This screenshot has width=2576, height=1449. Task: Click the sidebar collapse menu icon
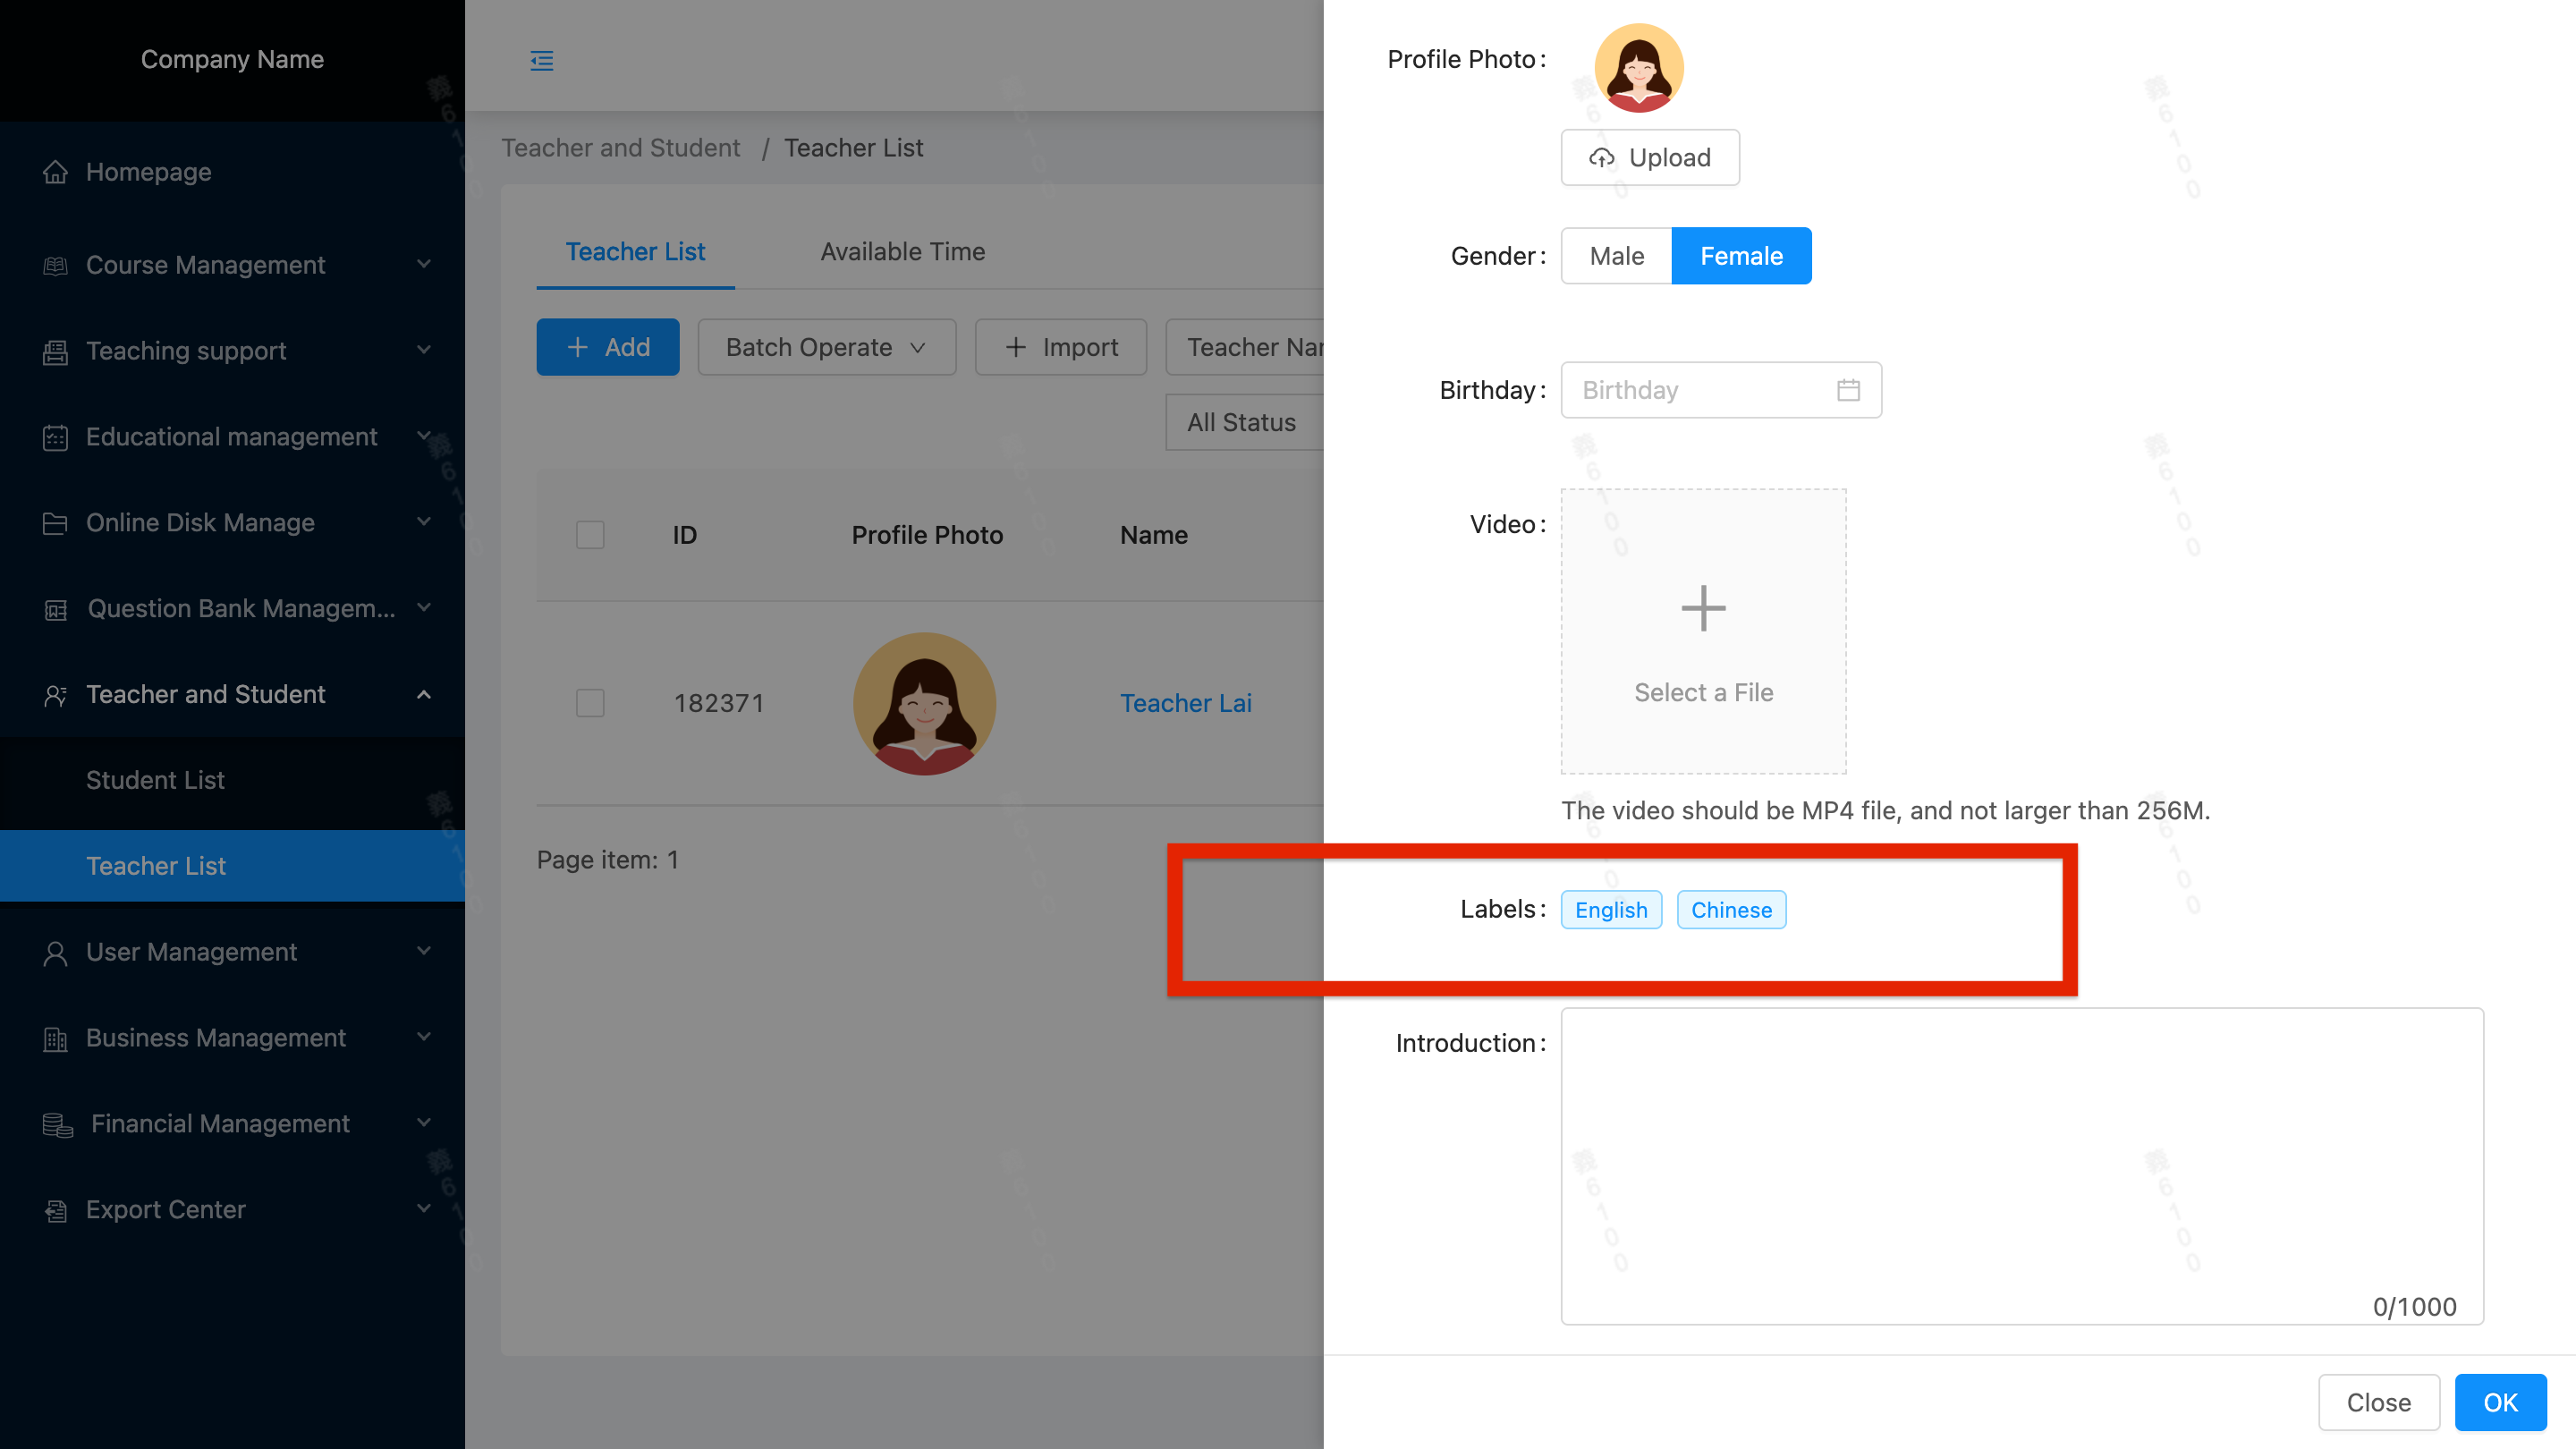pyautogui.click(x=541, y=61)
